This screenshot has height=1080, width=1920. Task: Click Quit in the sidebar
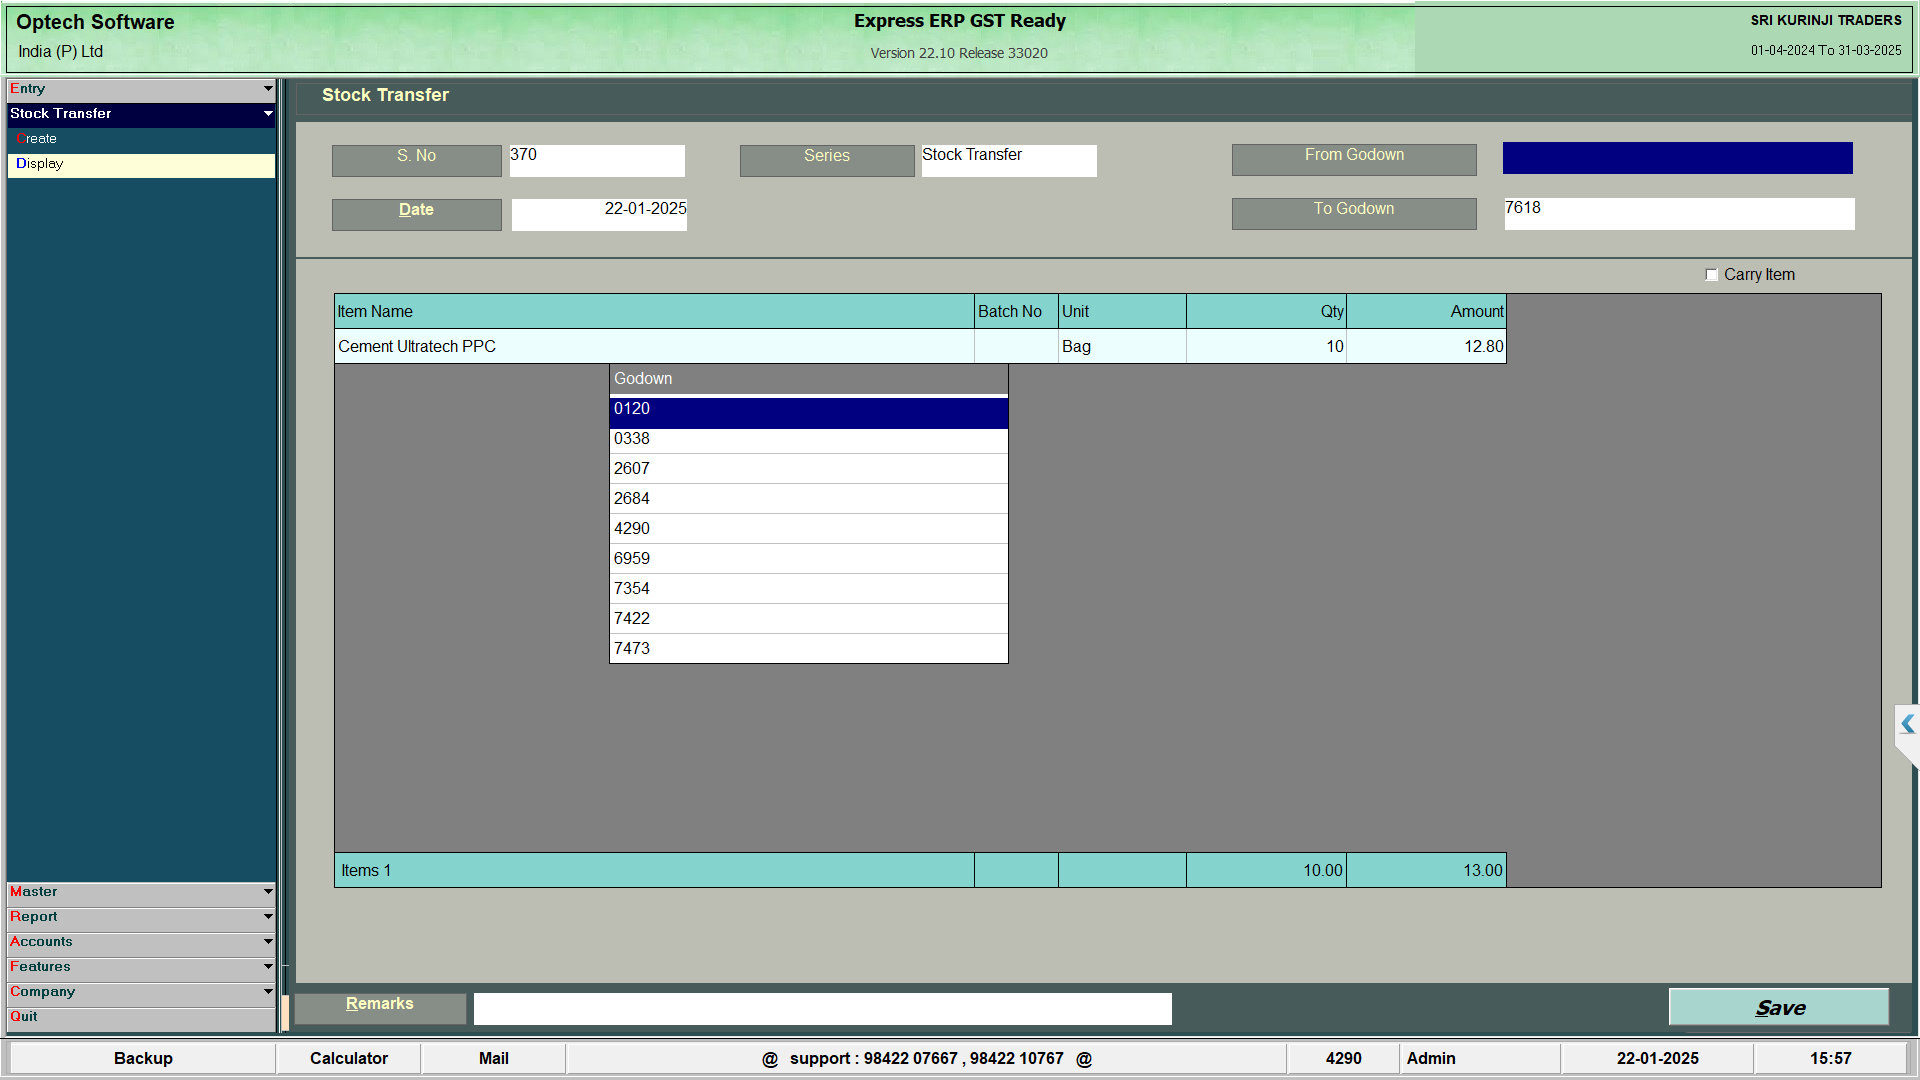click(x=24, y=1017)
